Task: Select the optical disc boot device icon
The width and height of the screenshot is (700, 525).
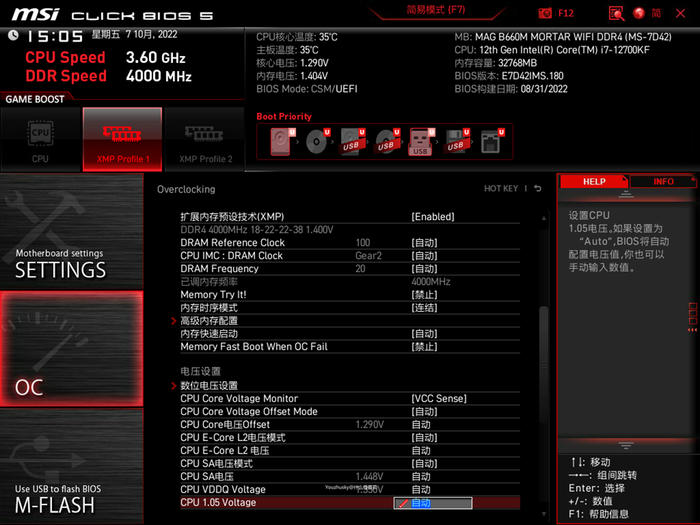Action: 317,142
